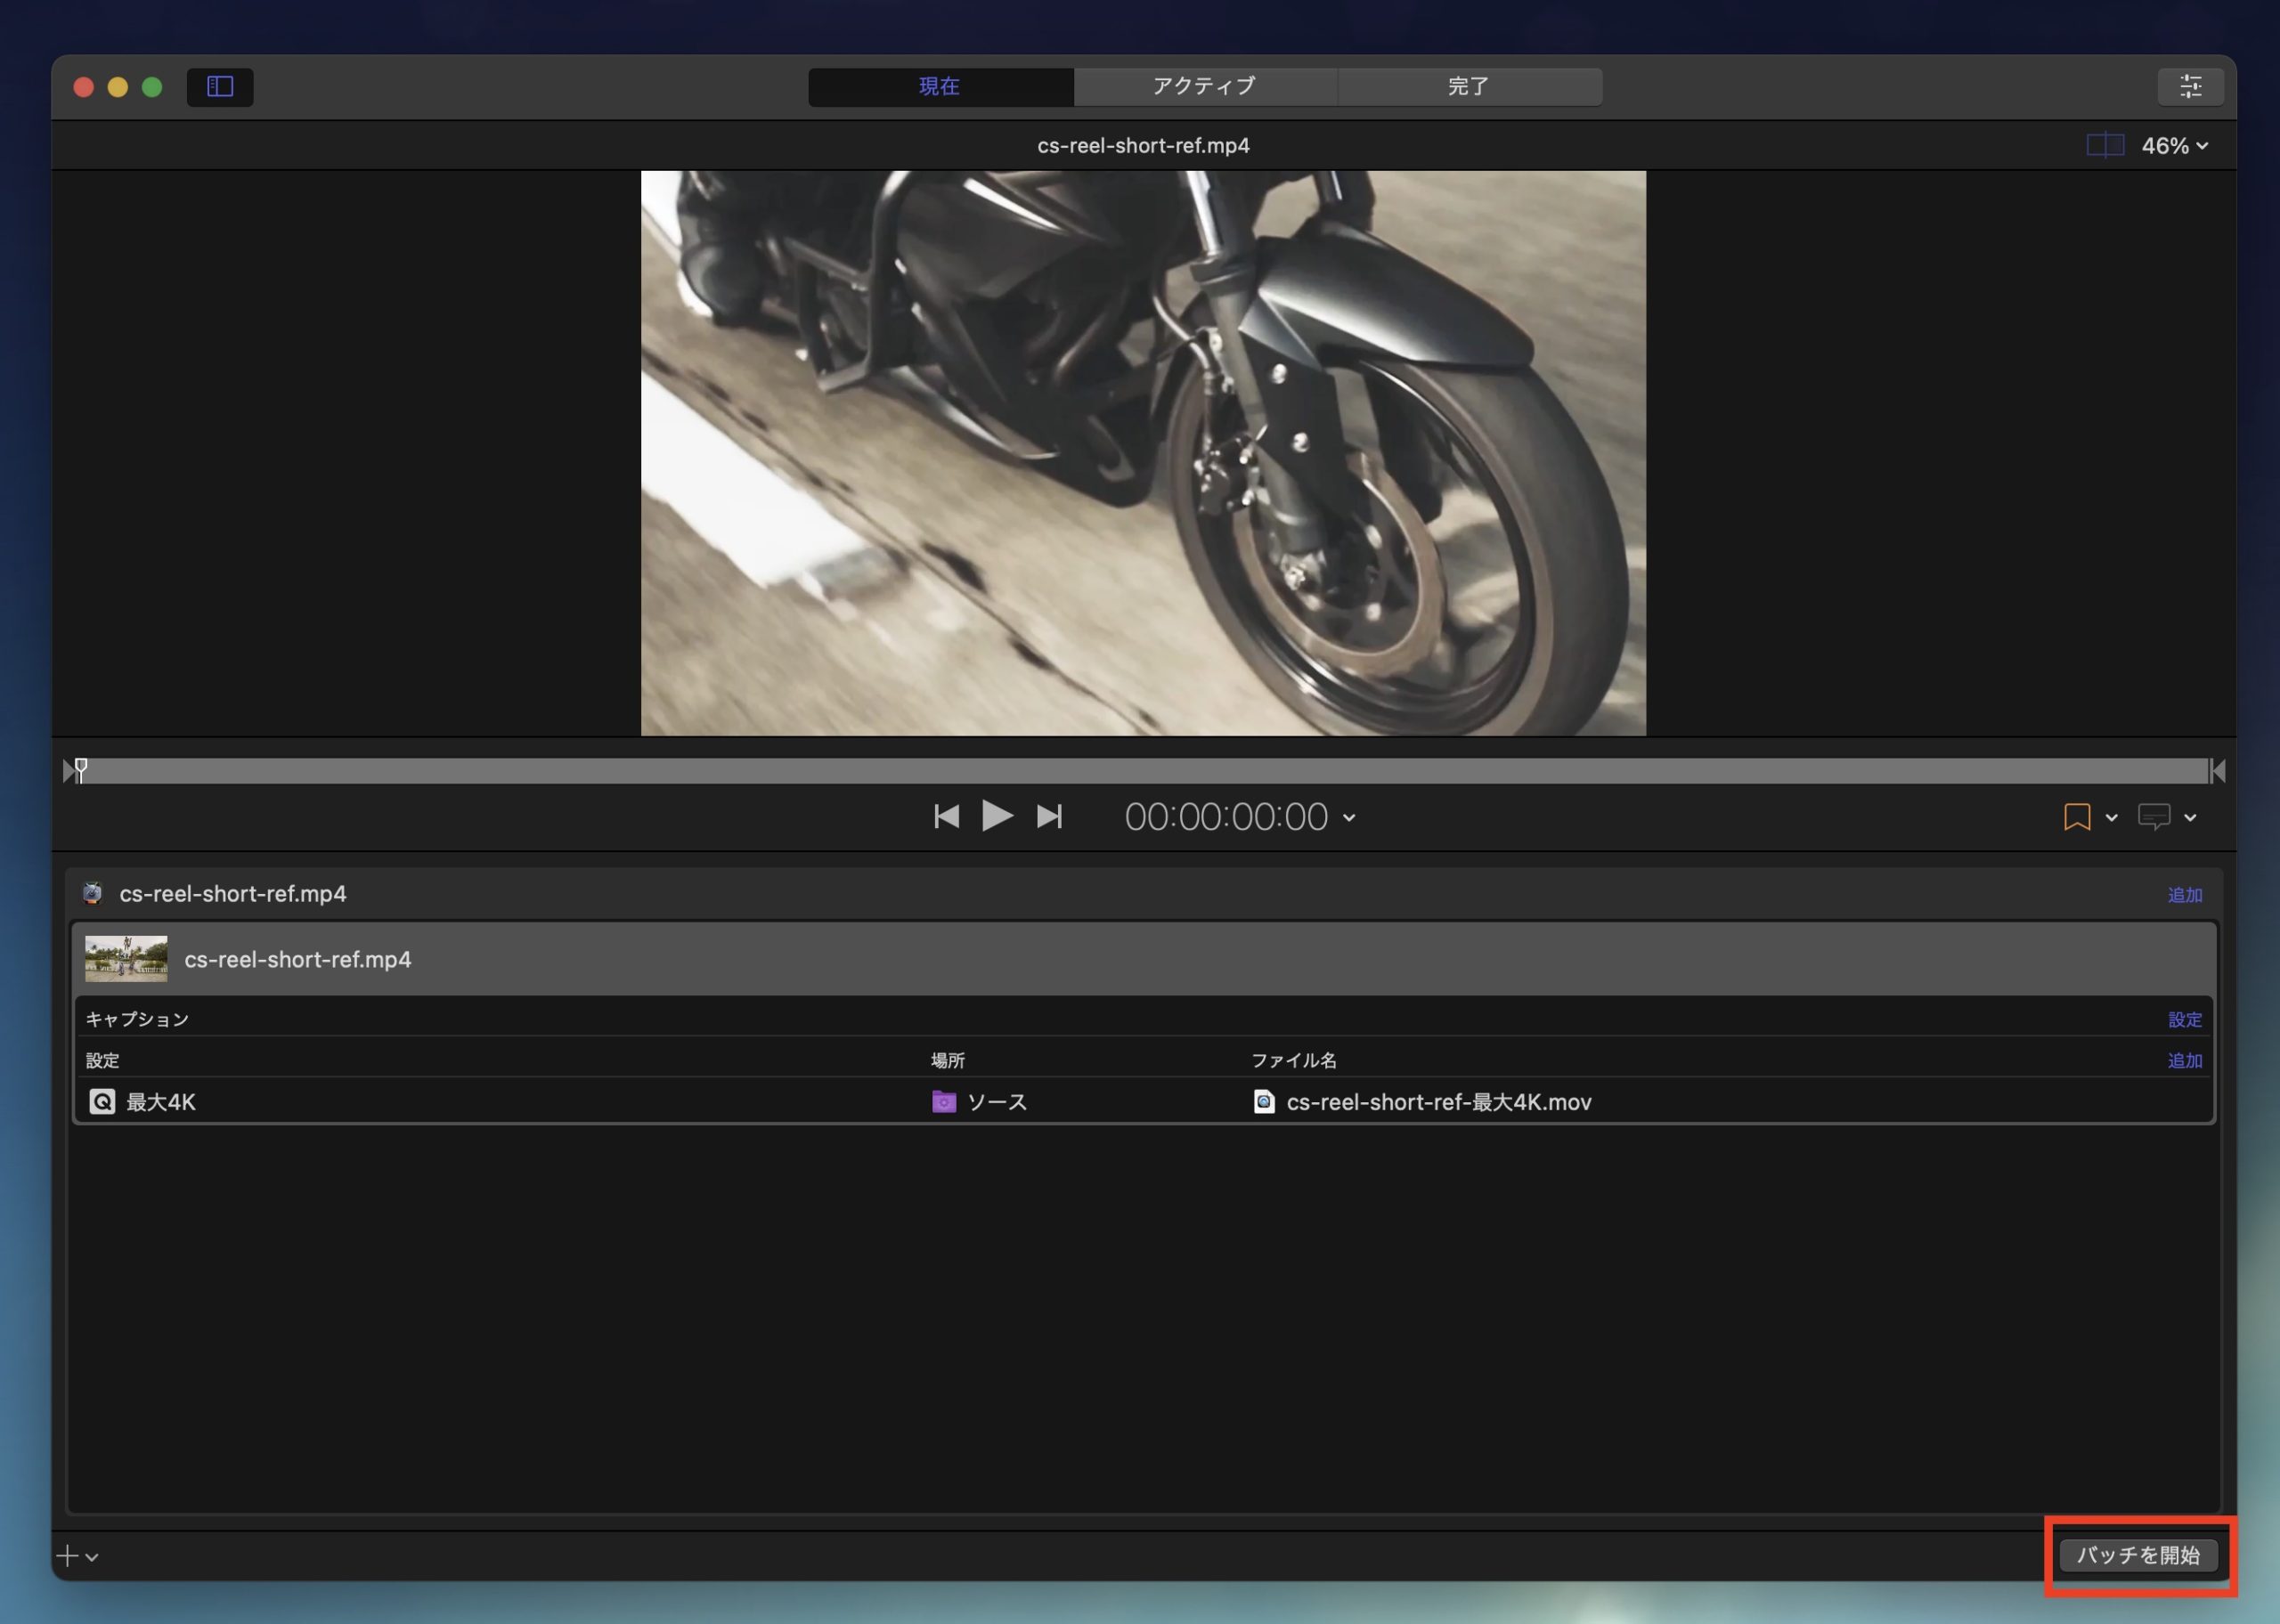
Task: Click the 最大4K QuickTime setting icon
Action: tap(102, 1102)
